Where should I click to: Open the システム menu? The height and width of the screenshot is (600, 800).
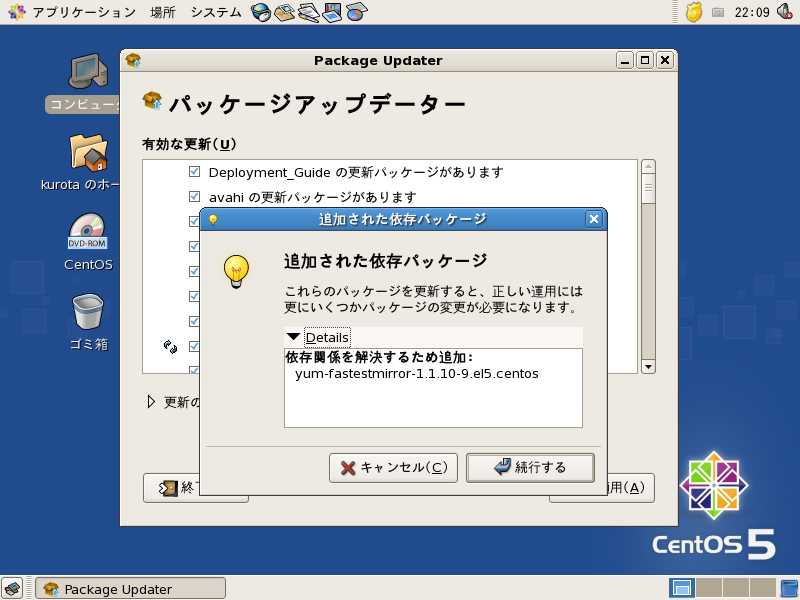[x=216, y=12]
